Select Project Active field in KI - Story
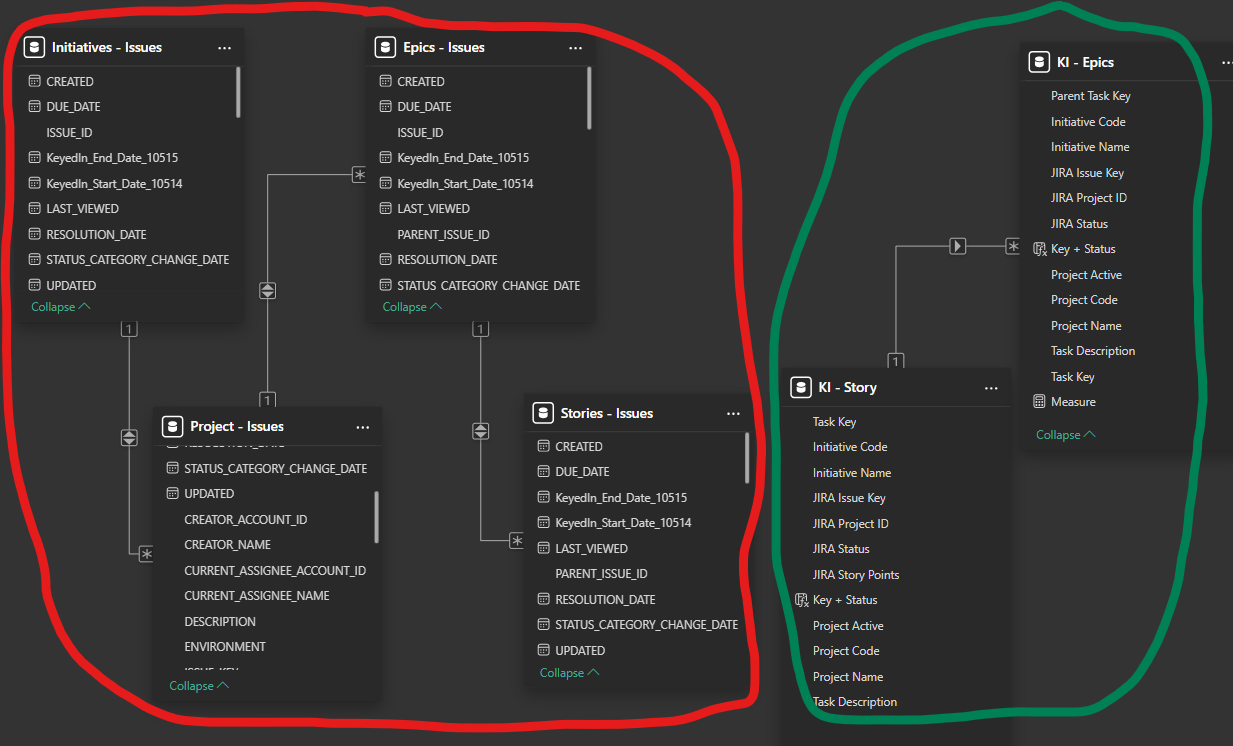1233x746 pixels. (x=848, y=626)
